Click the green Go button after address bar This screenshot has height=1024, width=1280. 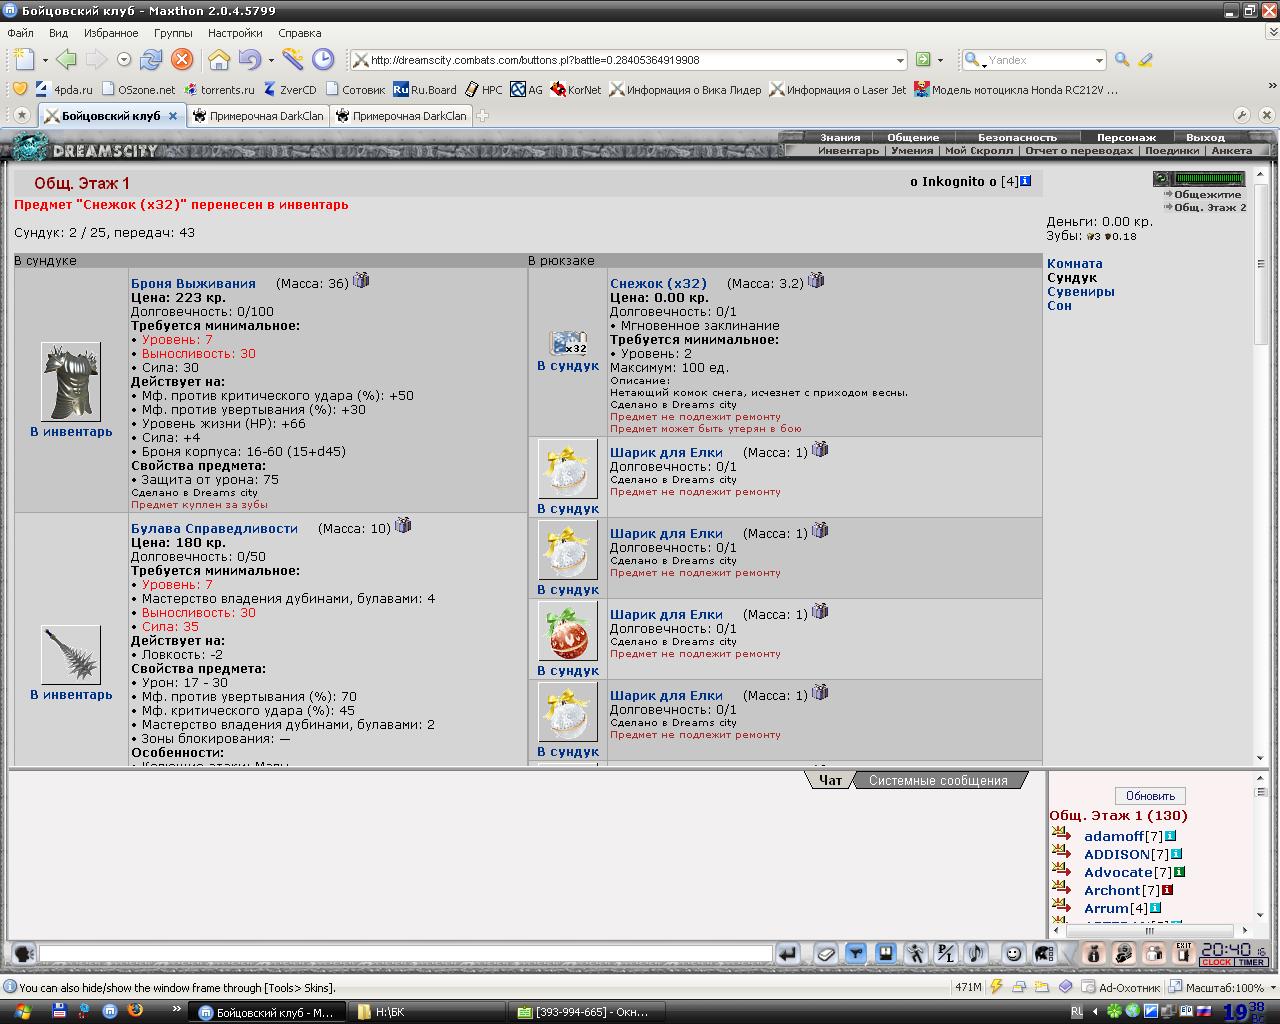[x=923, y=60]
